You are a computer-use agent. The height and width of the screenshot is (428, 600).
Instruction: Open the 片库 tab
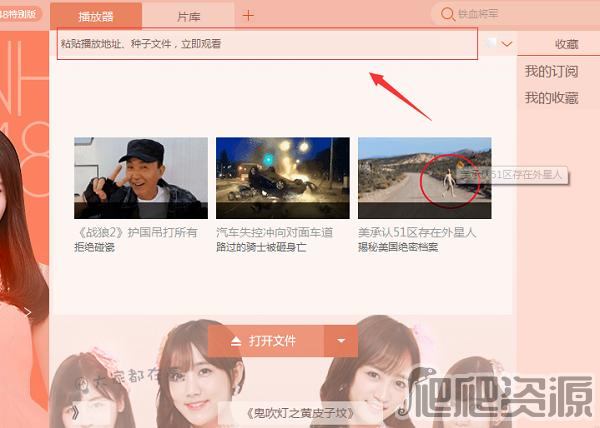point(188,16)
